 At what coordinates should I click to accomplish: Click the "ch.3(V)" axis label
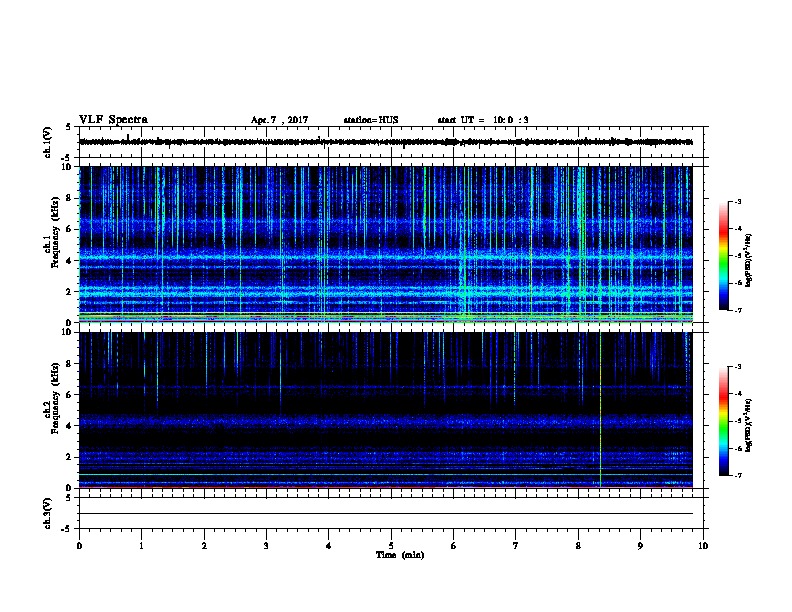(x=47, y=513)
